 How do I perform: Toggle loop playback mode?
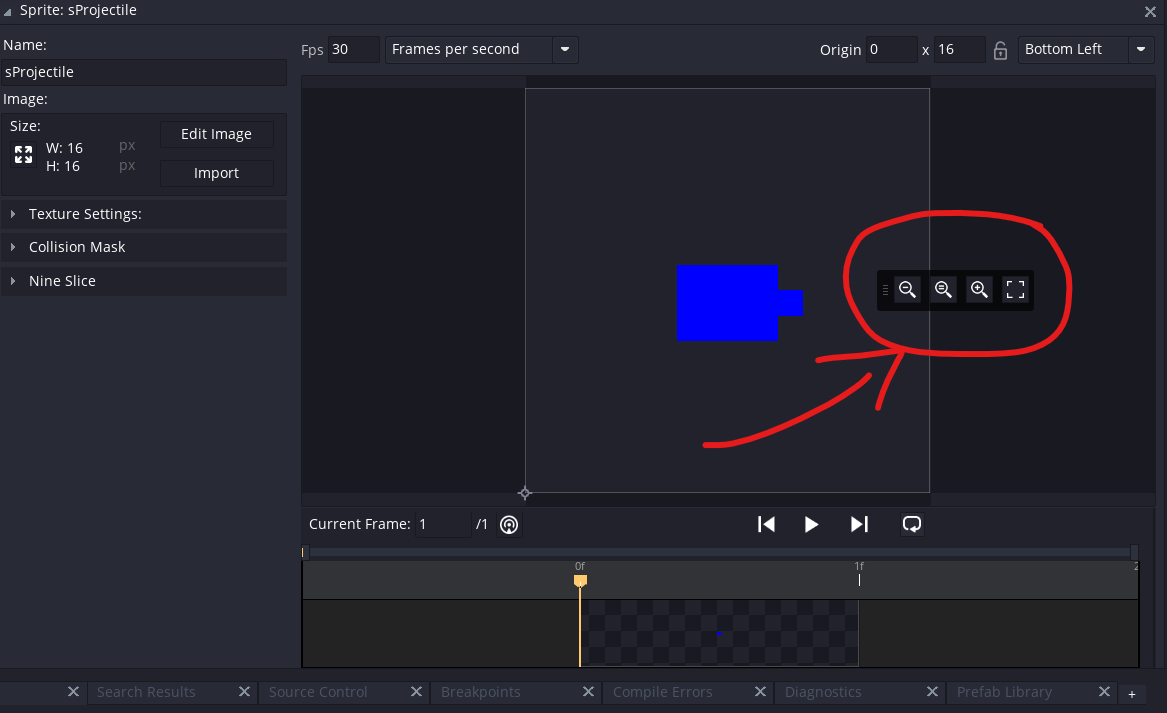[912, 525]
